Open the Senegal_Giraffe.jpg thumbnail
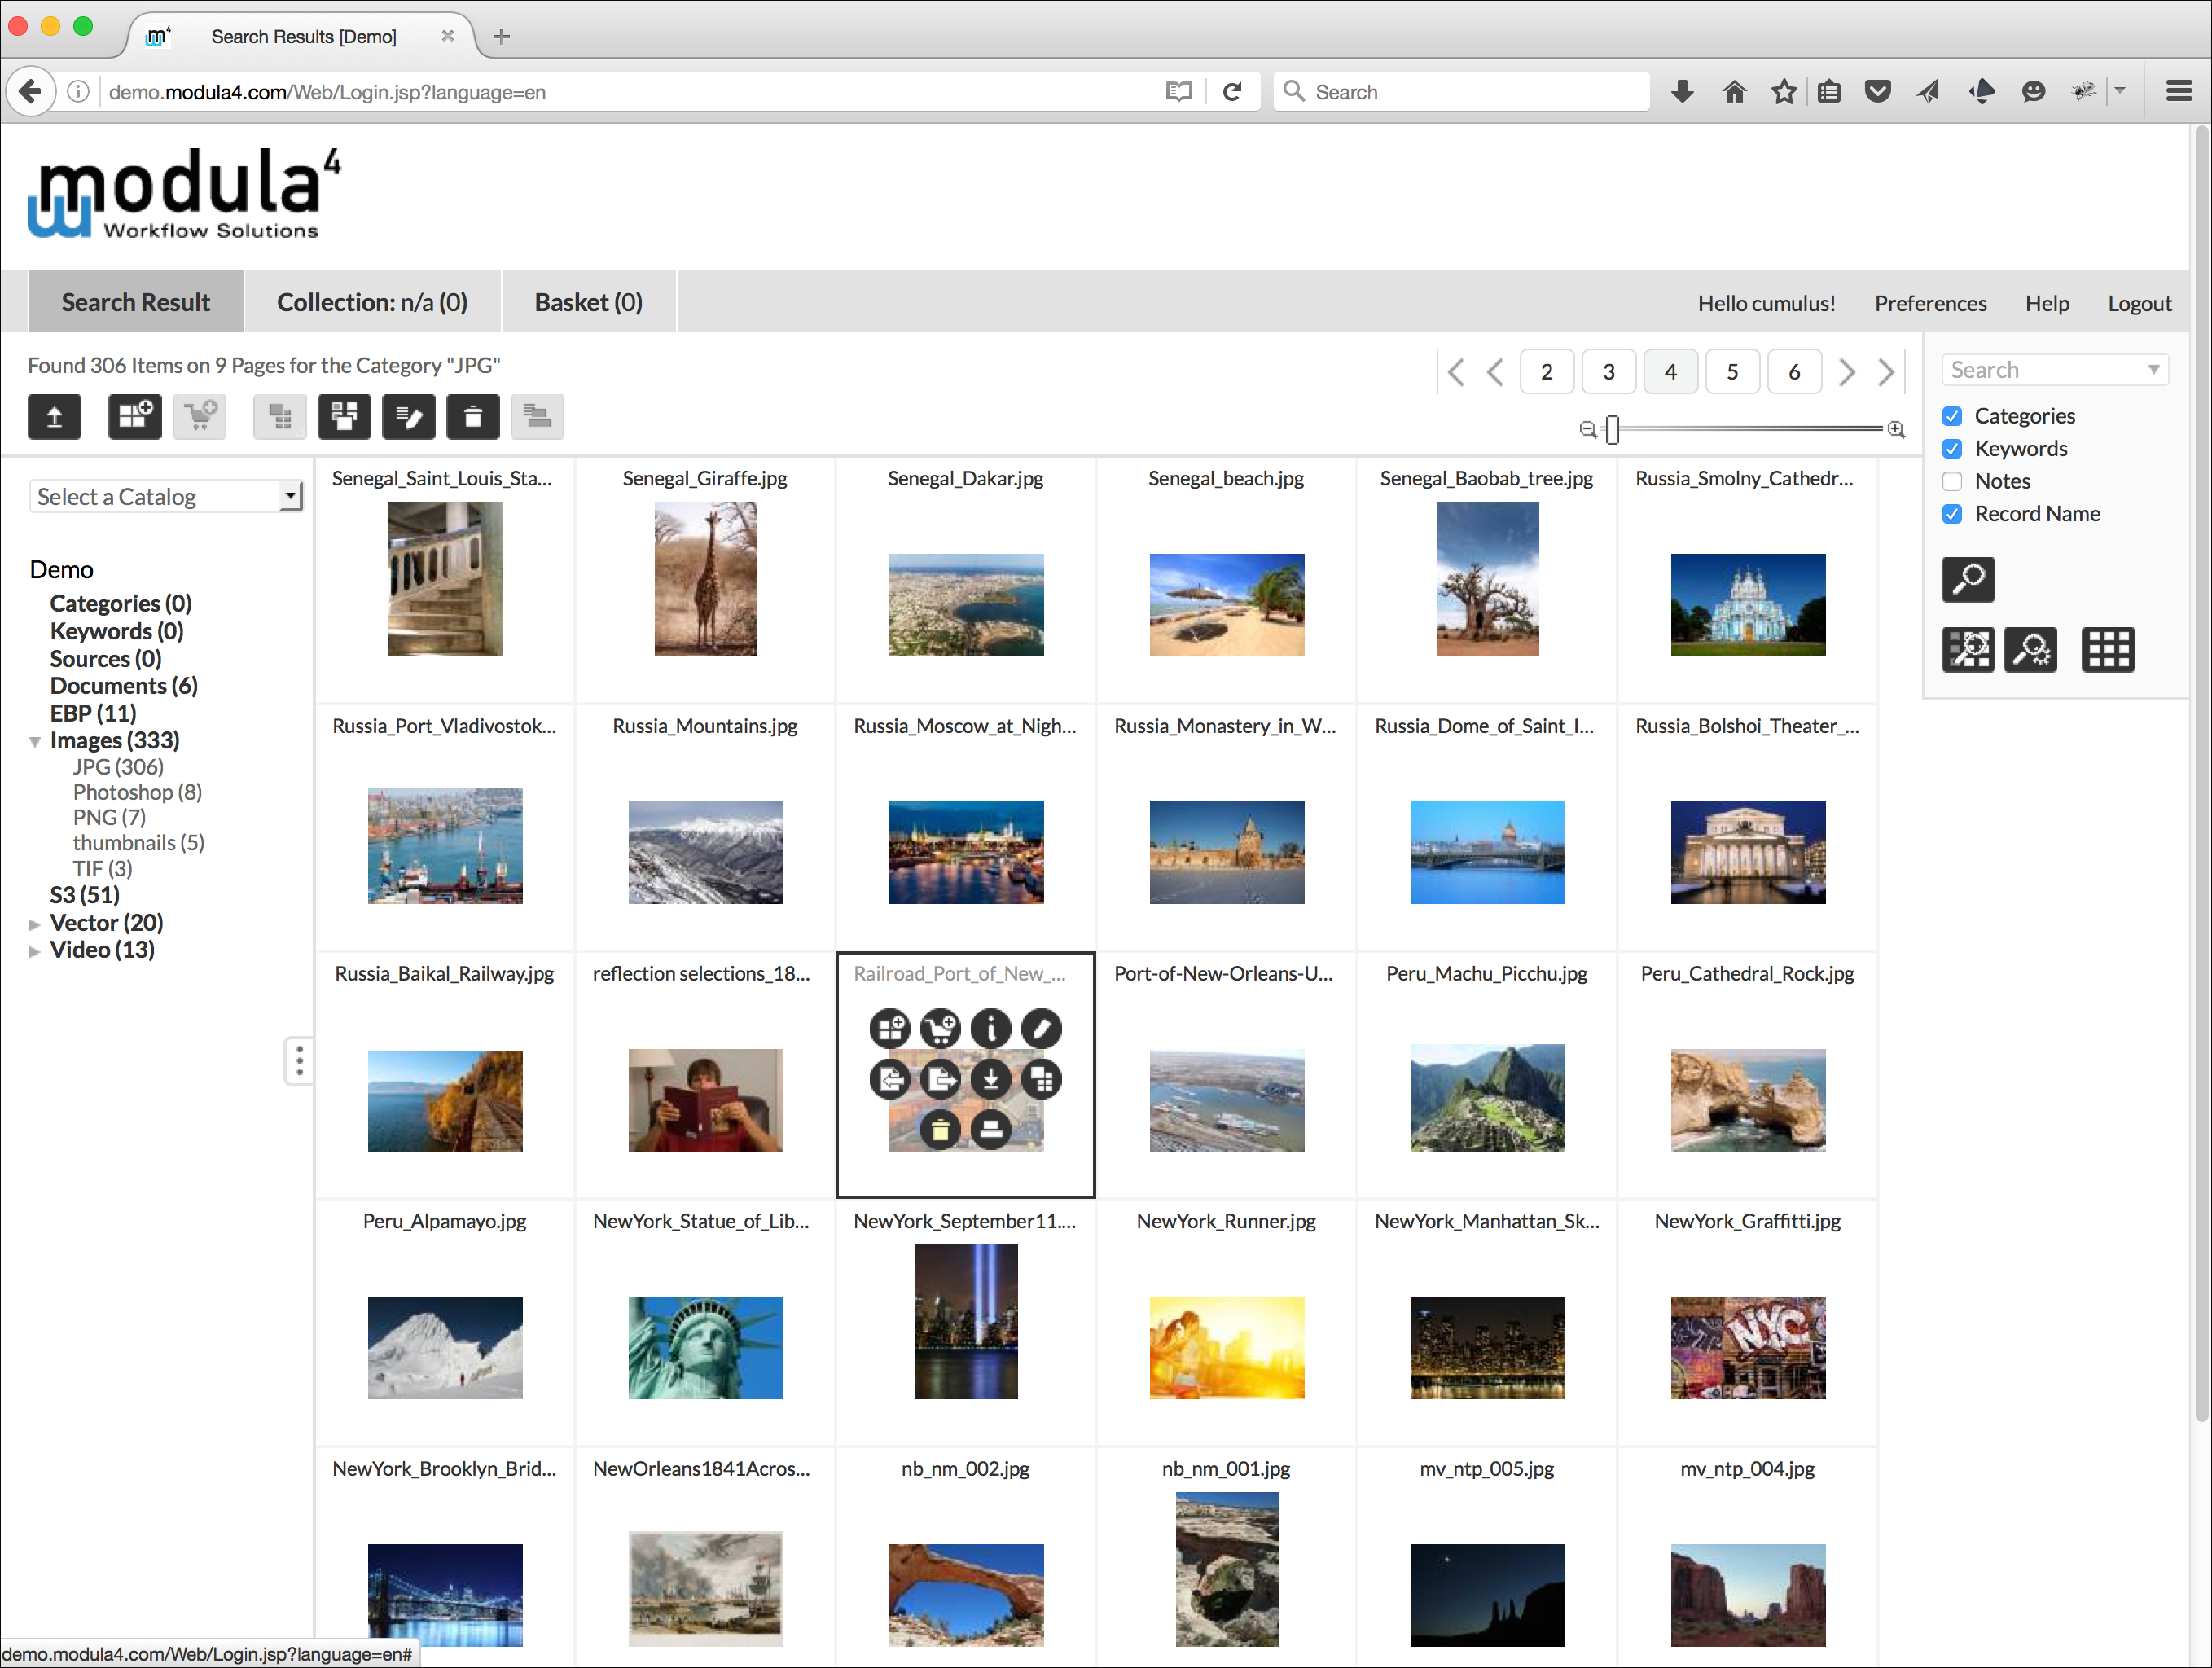 click(x=706, y=579)
